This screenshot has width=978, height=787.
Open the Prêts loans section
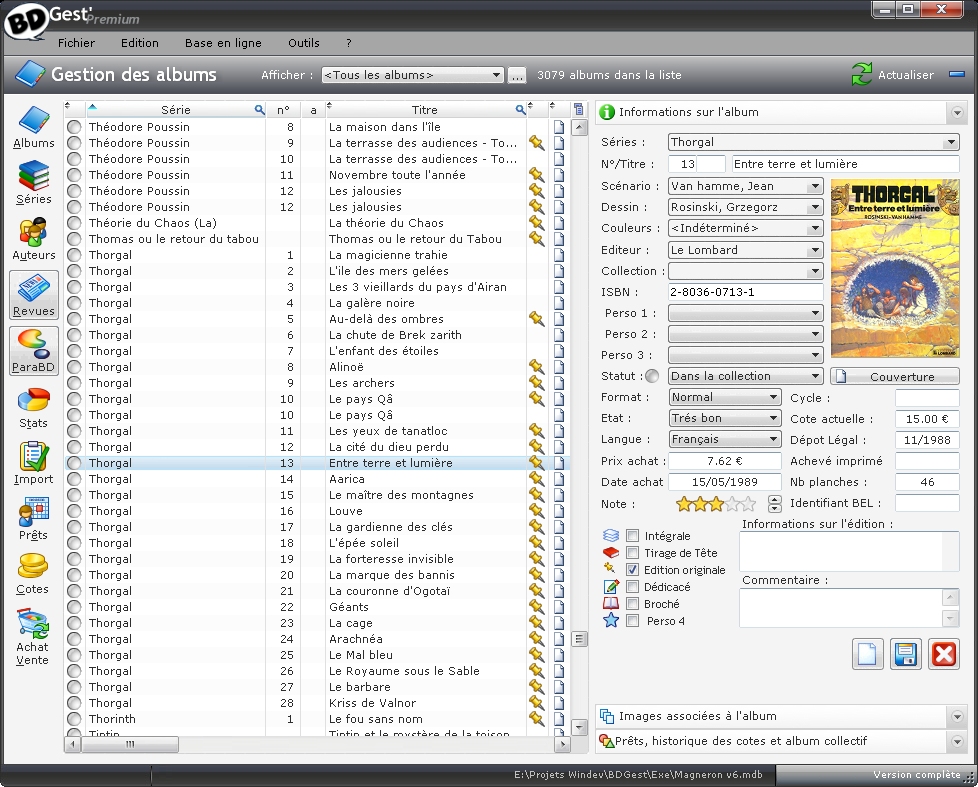[34, 519]
